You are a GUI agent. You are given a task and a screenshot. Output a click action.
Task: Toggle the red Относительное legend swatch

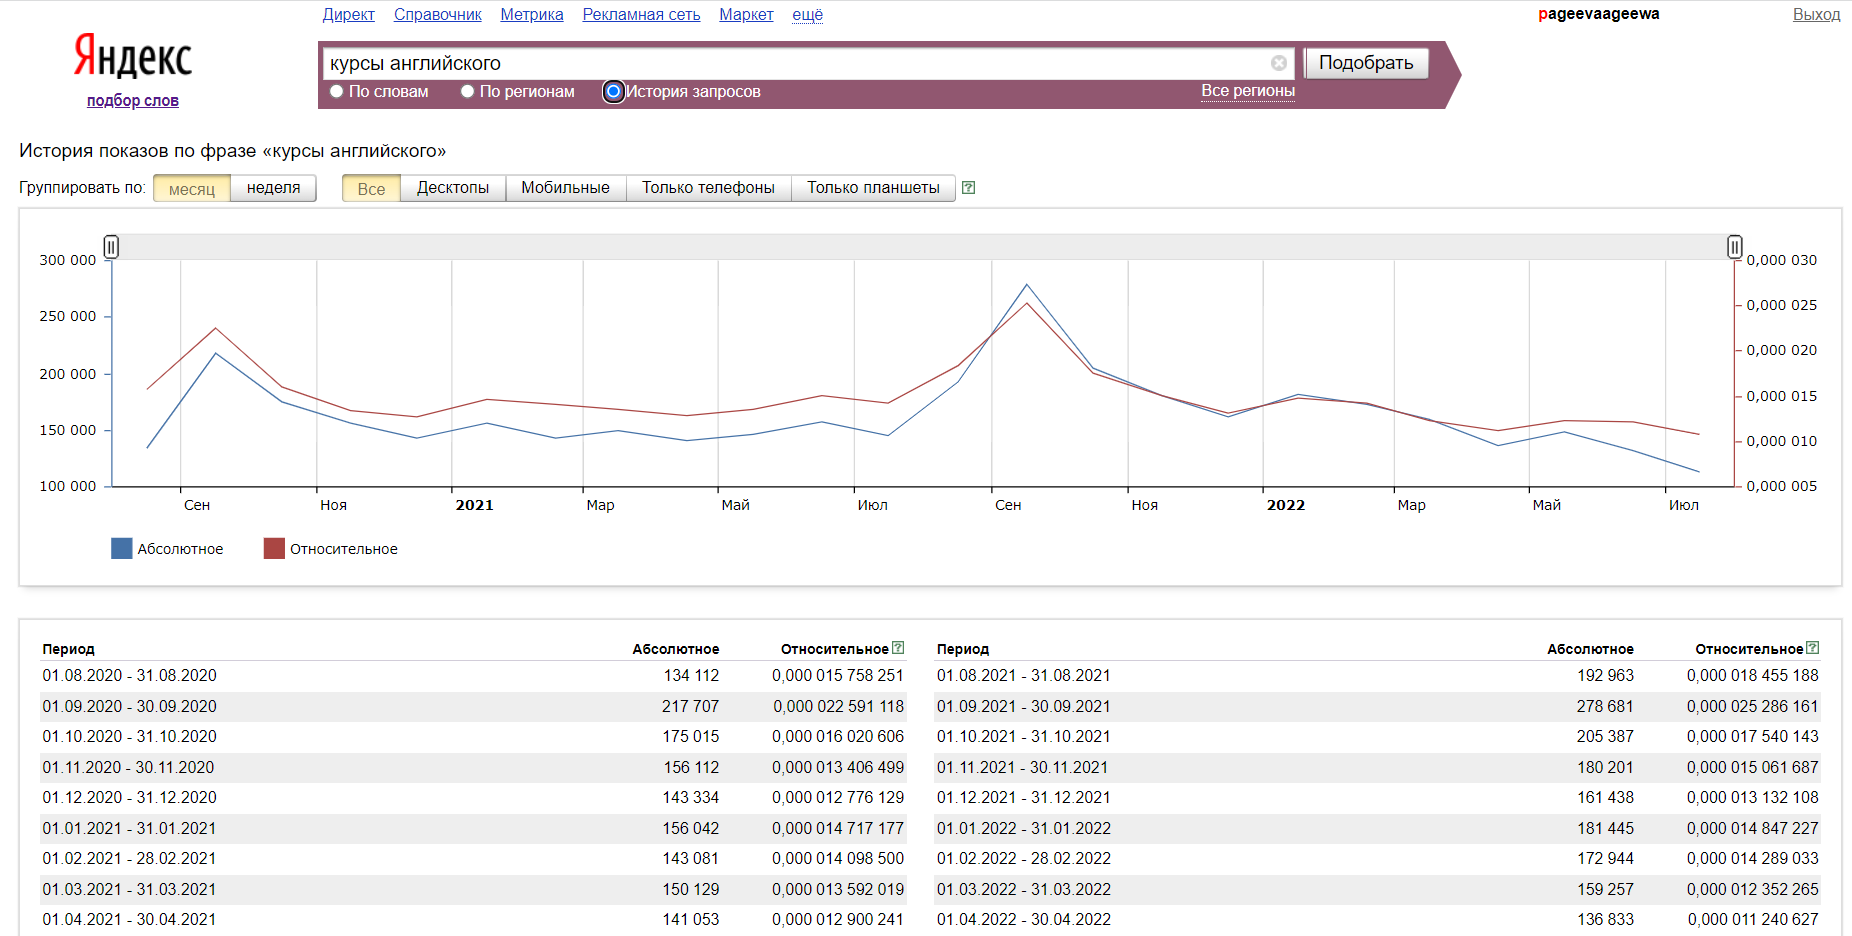tap(274, 549)
